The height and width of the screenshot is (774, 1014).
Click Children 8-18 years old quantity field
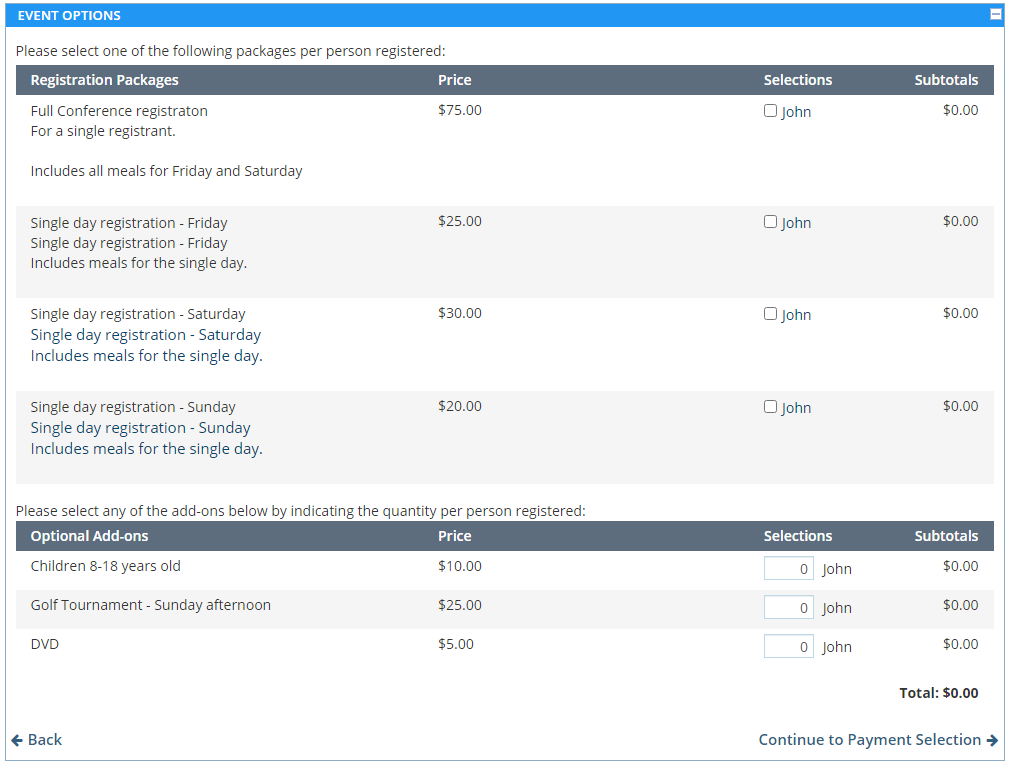[788, 568]
